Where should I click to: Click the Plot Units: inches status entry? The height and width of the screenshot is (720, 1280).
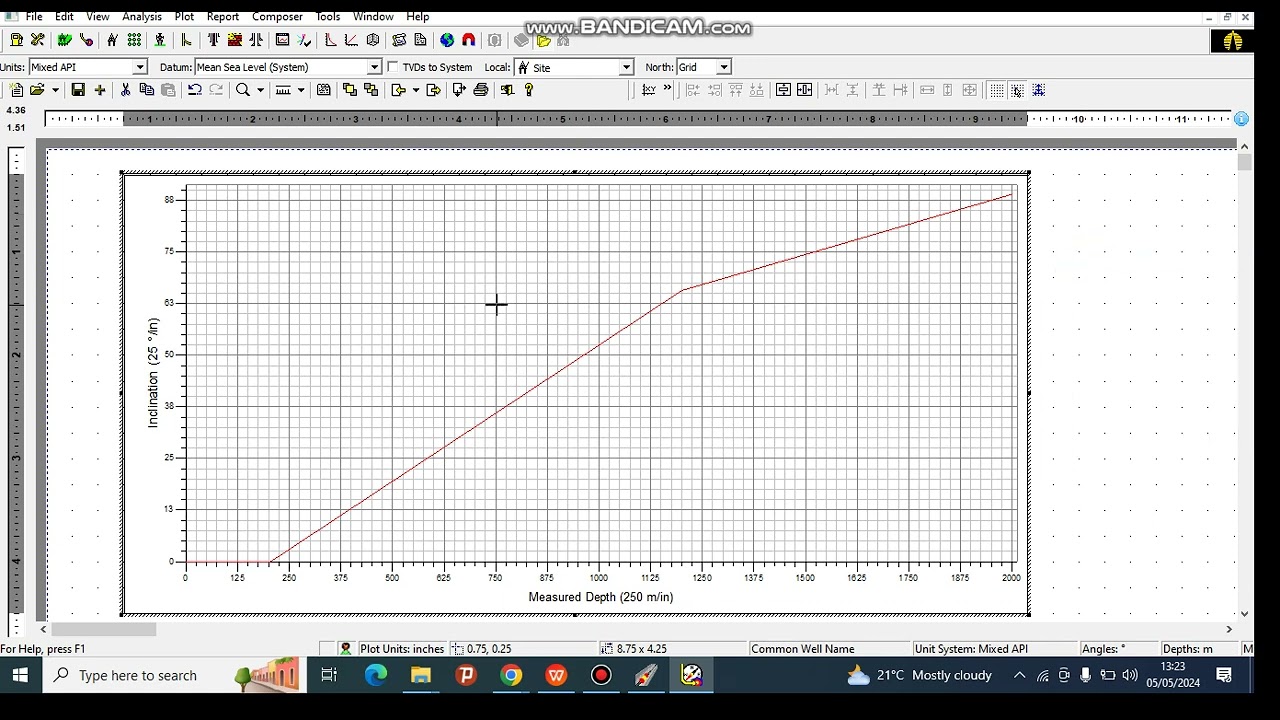[402, 649]
